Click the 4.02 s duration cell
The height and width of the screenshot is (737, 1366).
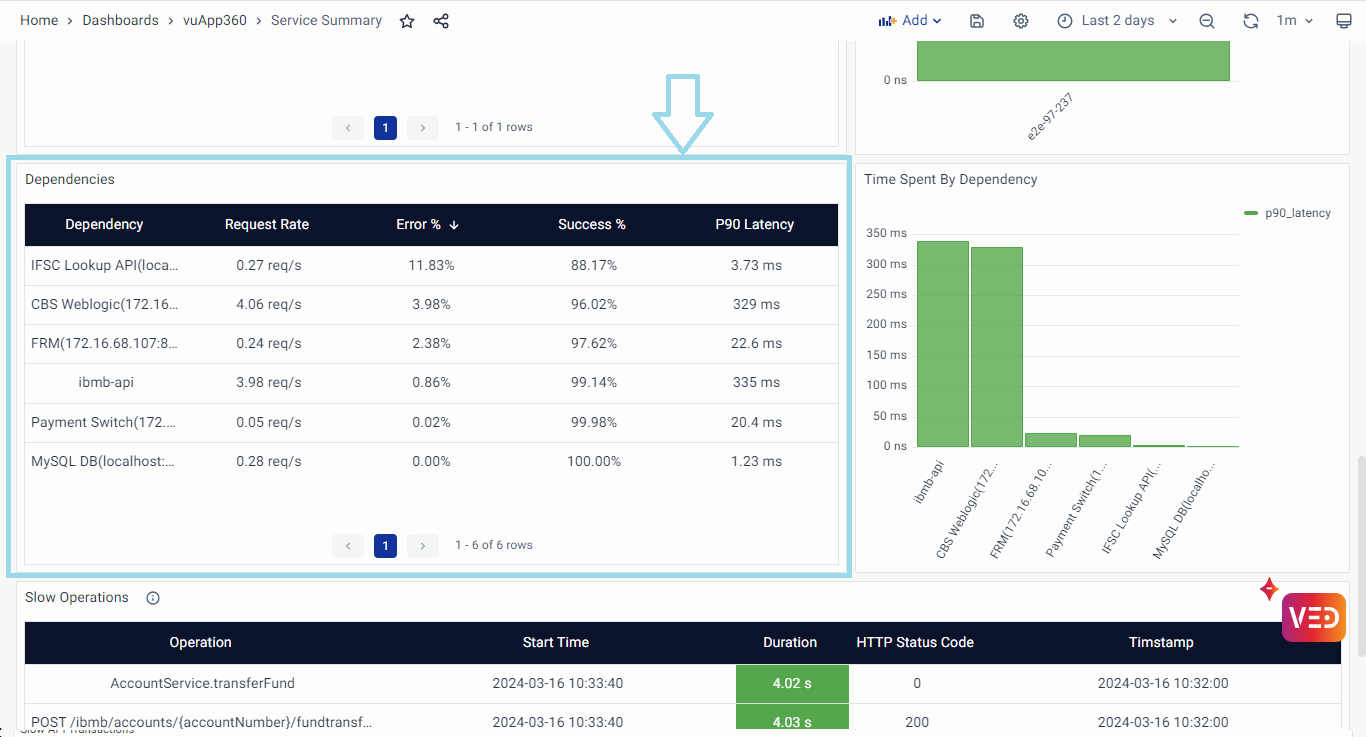[792, 684]
